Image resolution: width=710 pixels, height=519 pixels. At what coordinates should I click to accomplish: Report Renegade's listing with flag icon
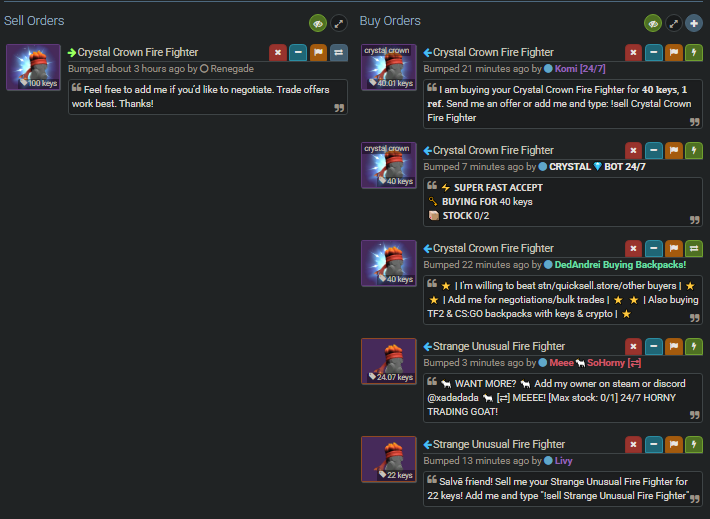(x=318, y=53)
